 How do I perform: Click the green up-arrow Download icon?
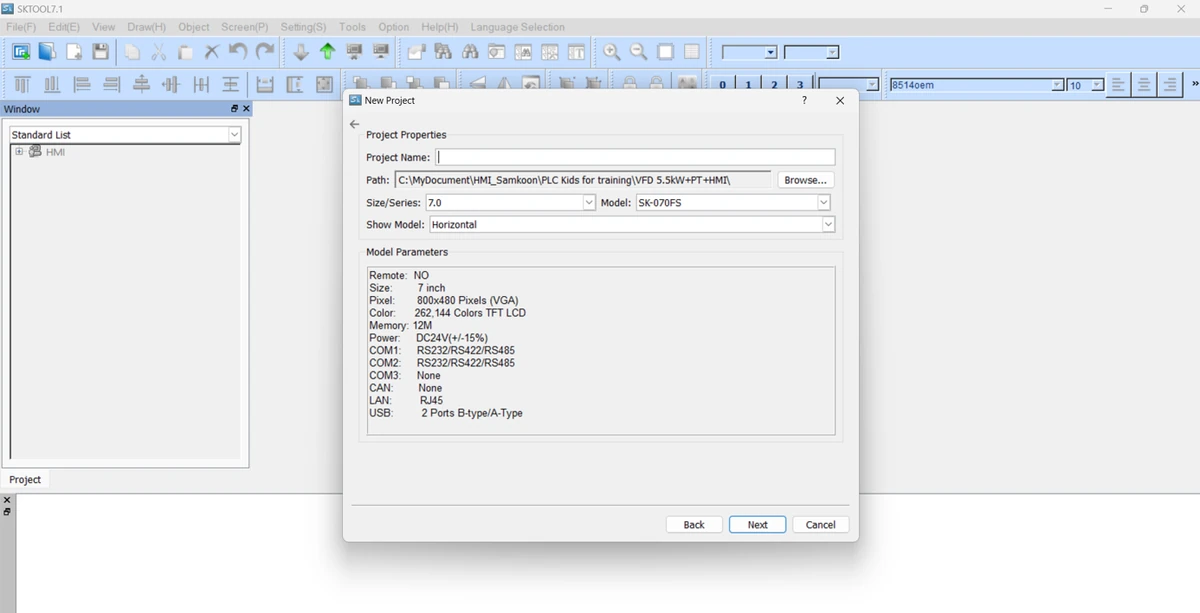(x=327, y=52)
